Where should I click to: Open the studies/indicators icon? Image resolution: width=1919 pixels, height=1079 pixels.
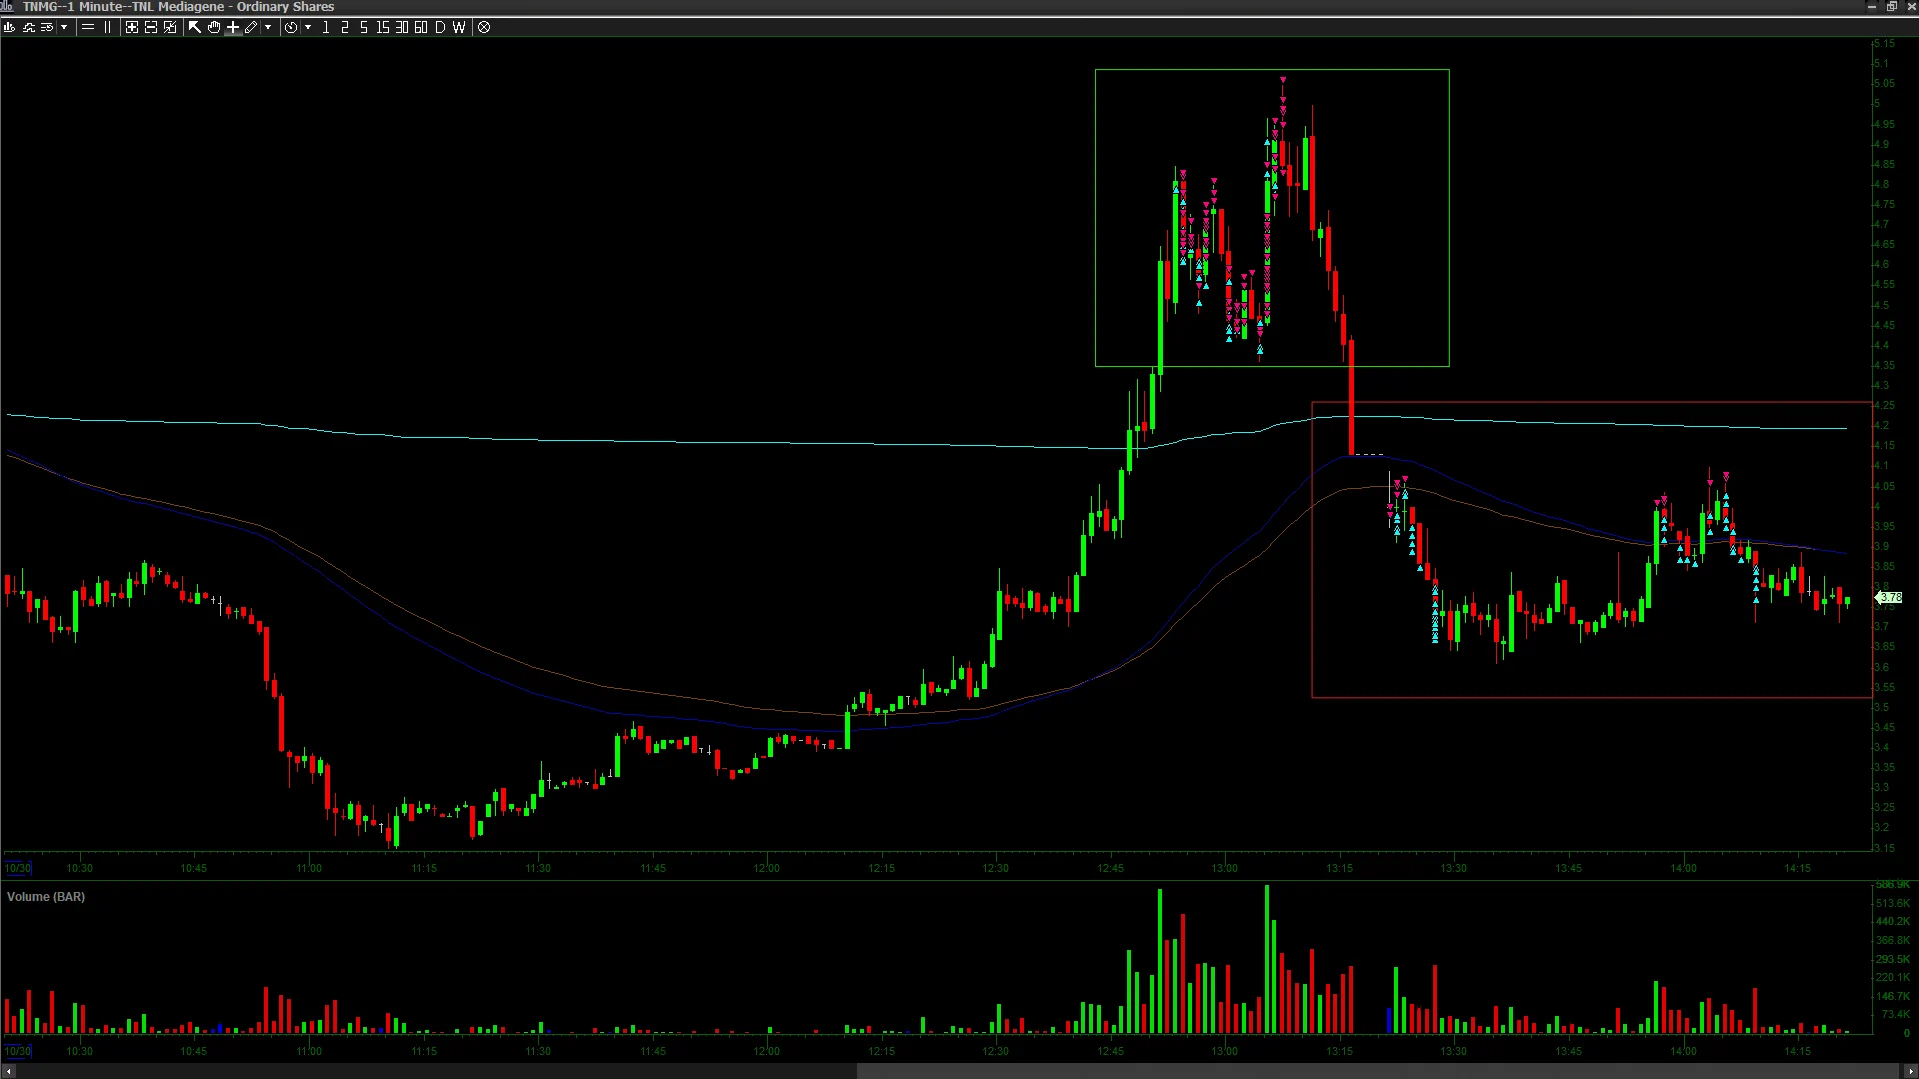28,27
